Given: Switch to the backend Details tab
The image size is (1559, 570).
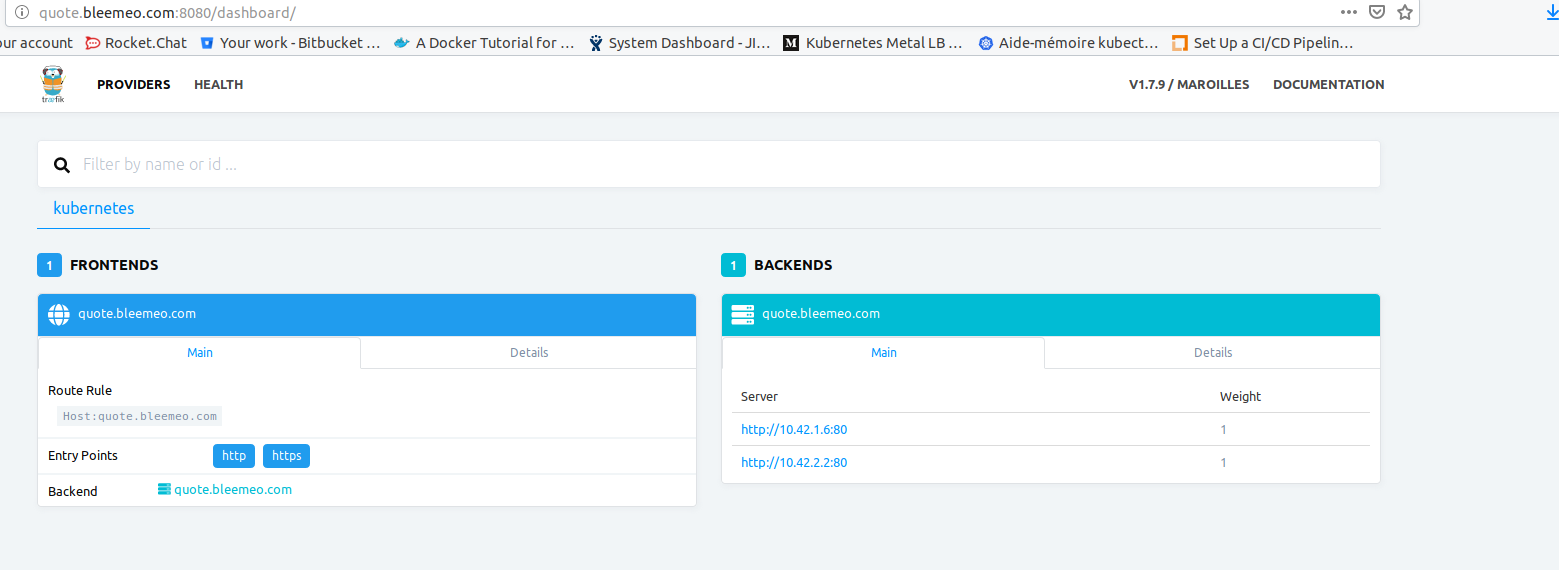Looking at the screenshot, I should click(x=1213, y=353).
